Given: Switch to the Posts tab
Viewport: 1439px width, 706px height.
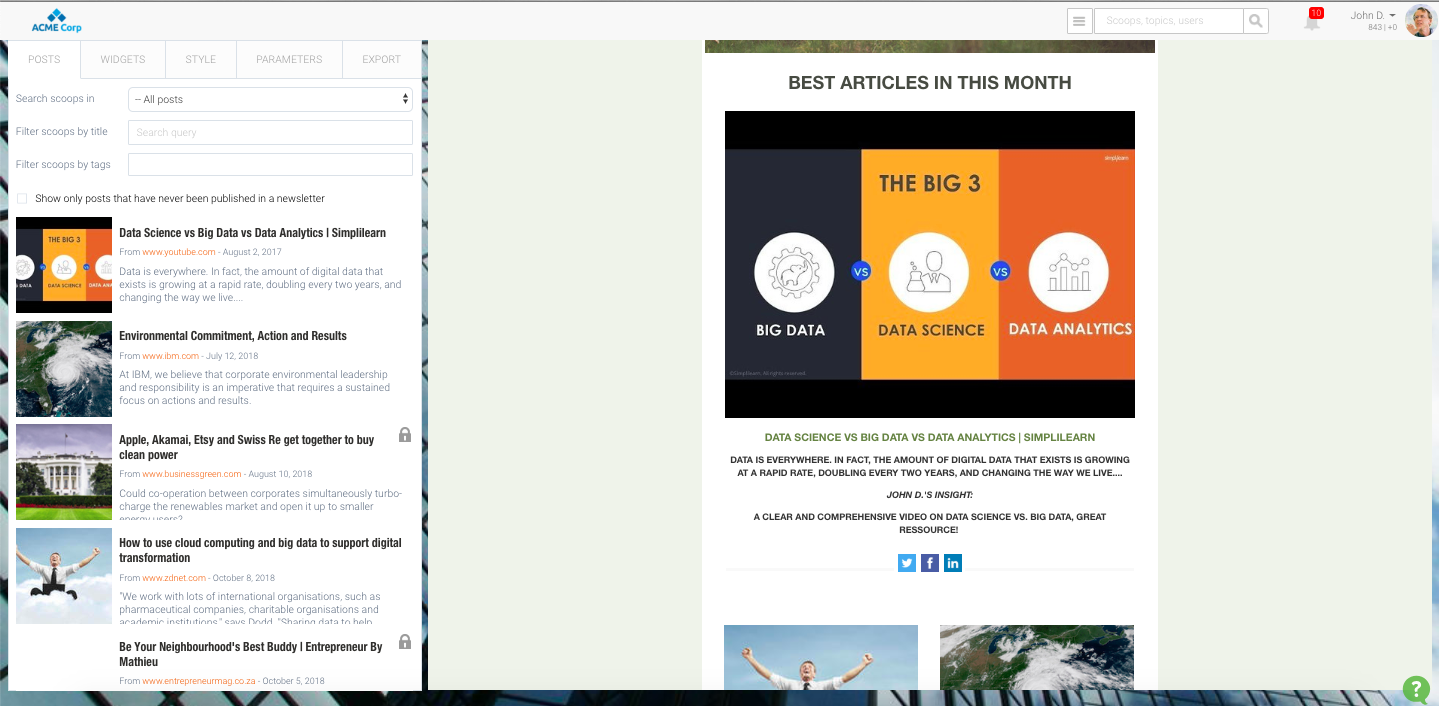Looking at the screenshot, I should (x=44, y=59).
